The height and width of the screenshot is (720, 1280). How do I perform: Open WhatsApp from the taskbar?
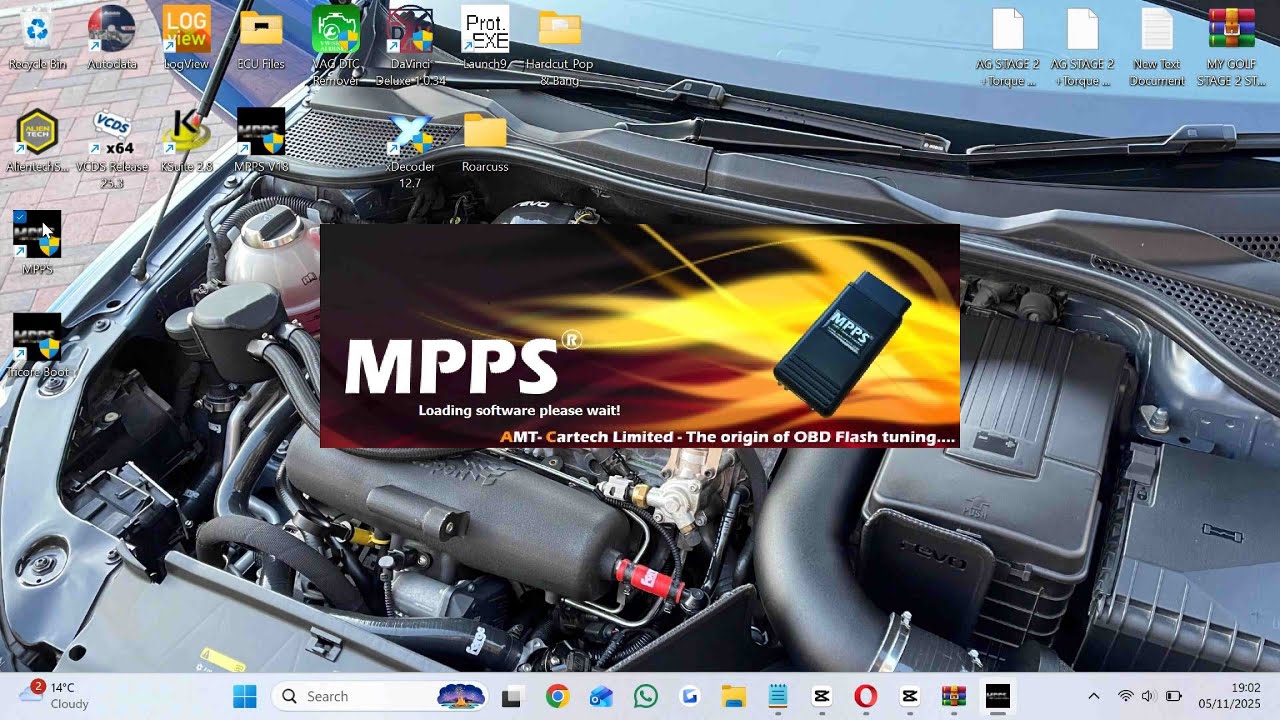(x=645, y=697)
